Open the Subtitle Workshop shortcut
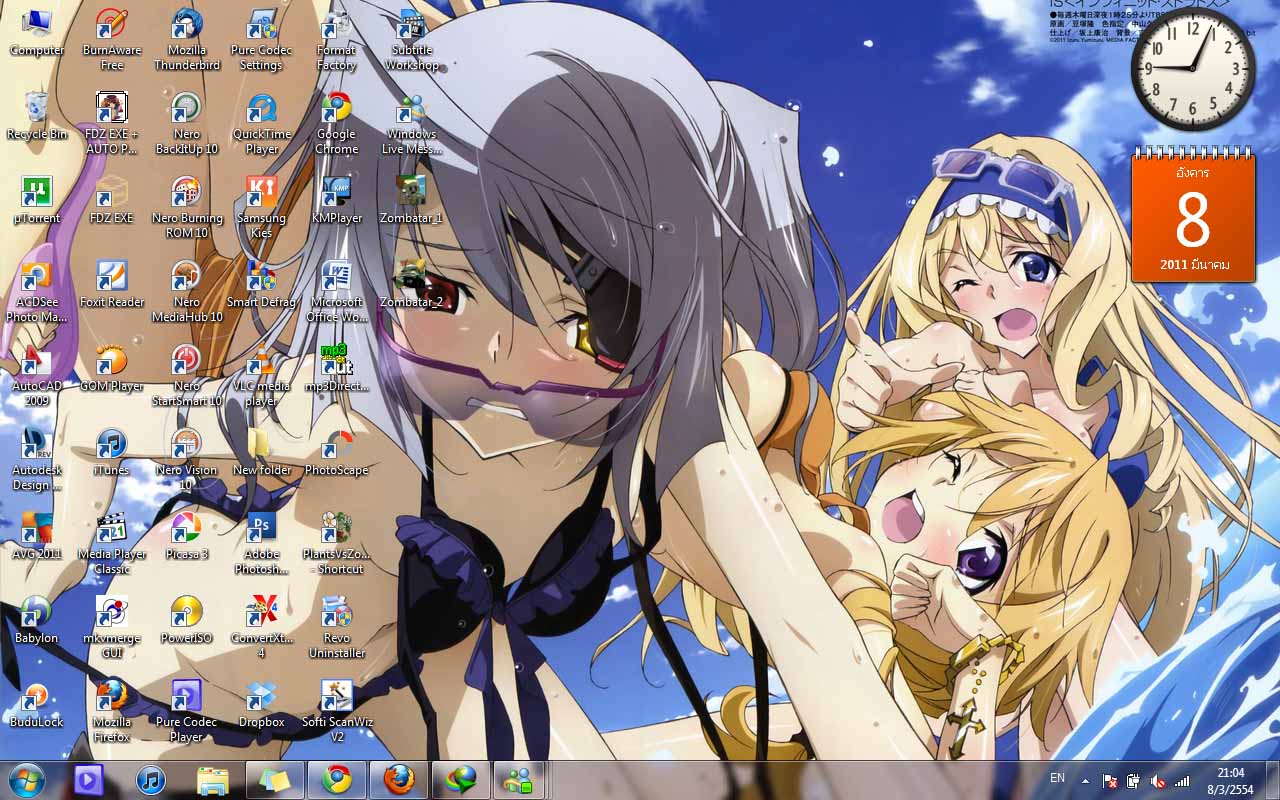 coord(412,40)
